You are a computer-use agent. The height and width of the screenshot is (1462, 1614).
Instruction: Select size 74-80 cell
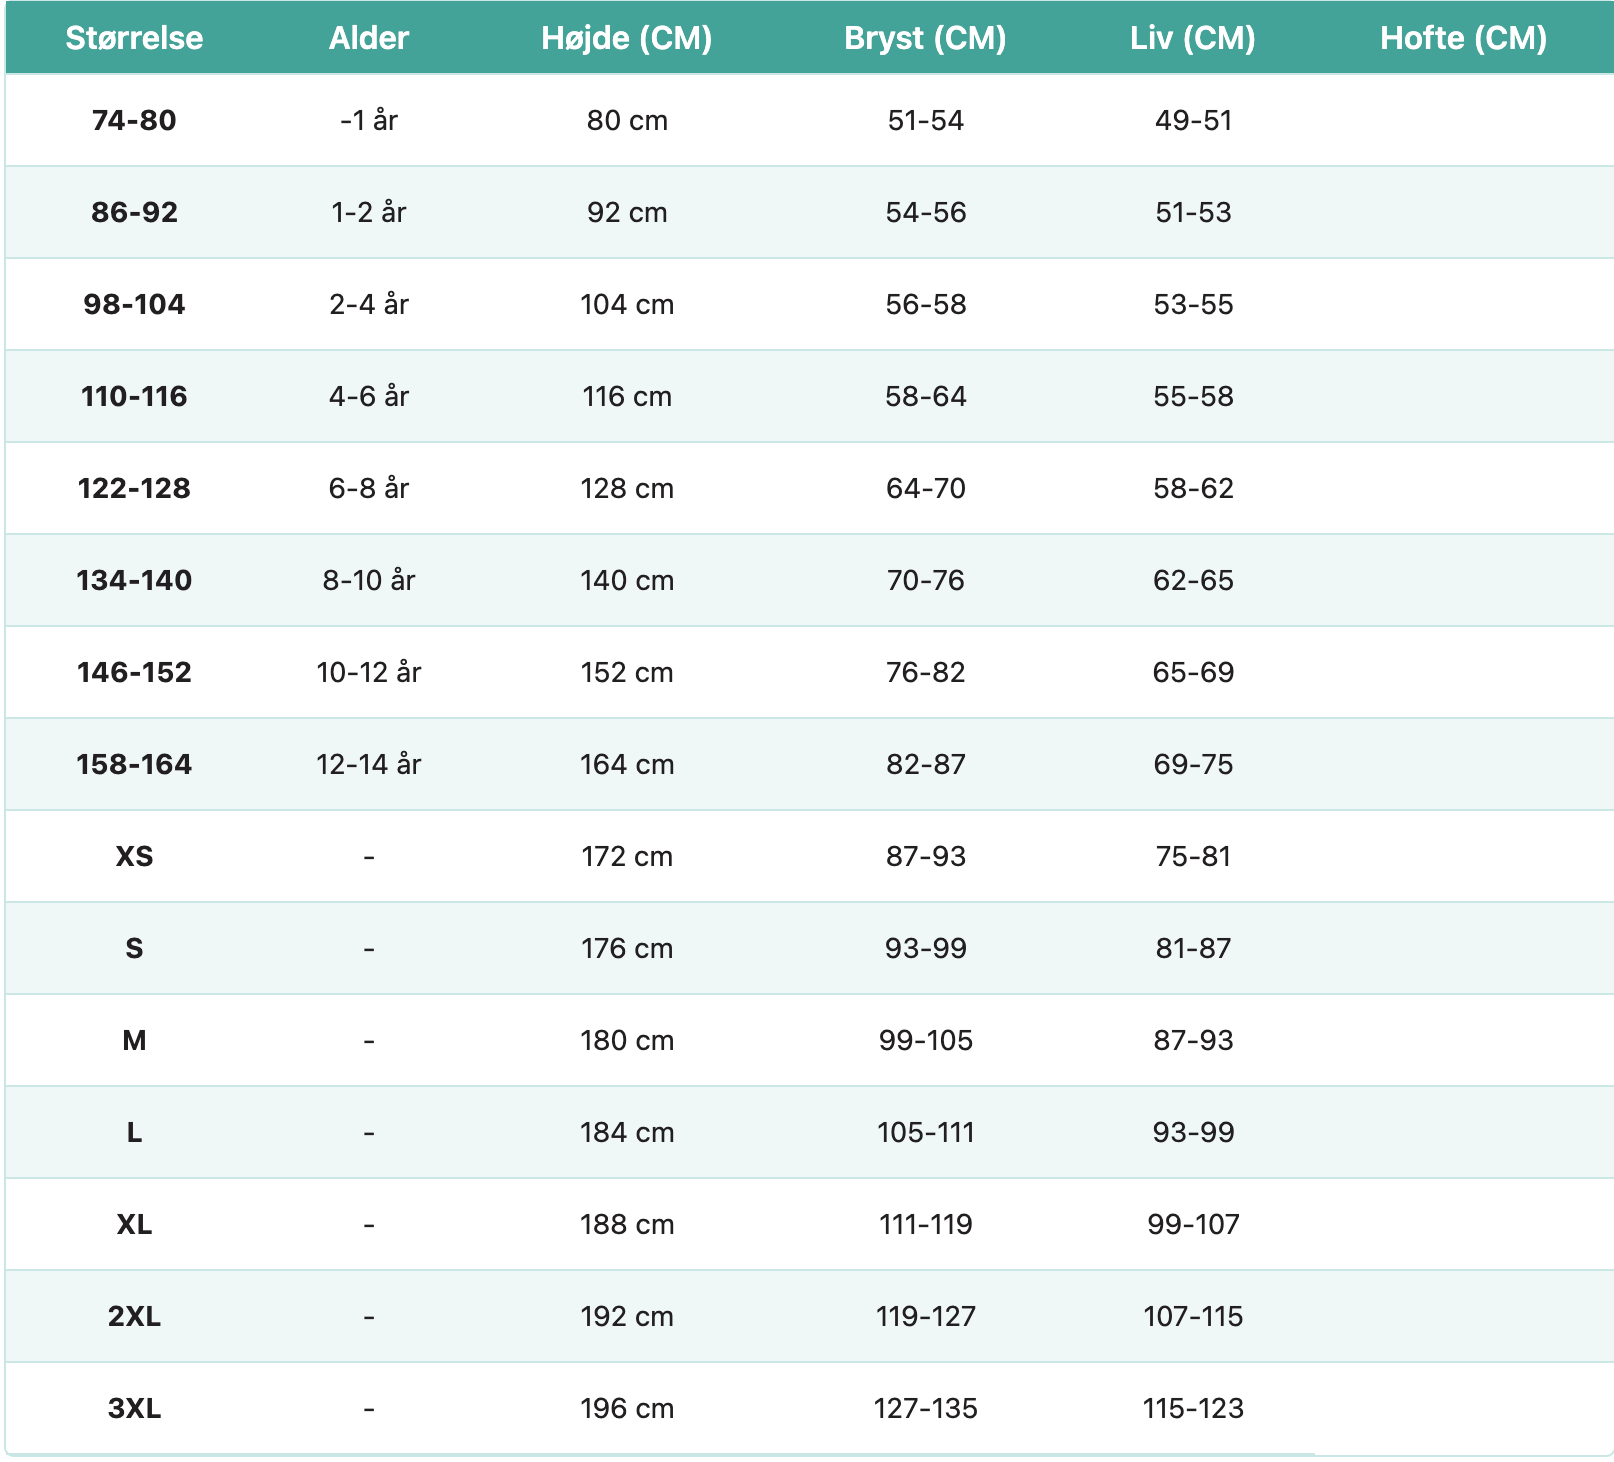(134, 120)
